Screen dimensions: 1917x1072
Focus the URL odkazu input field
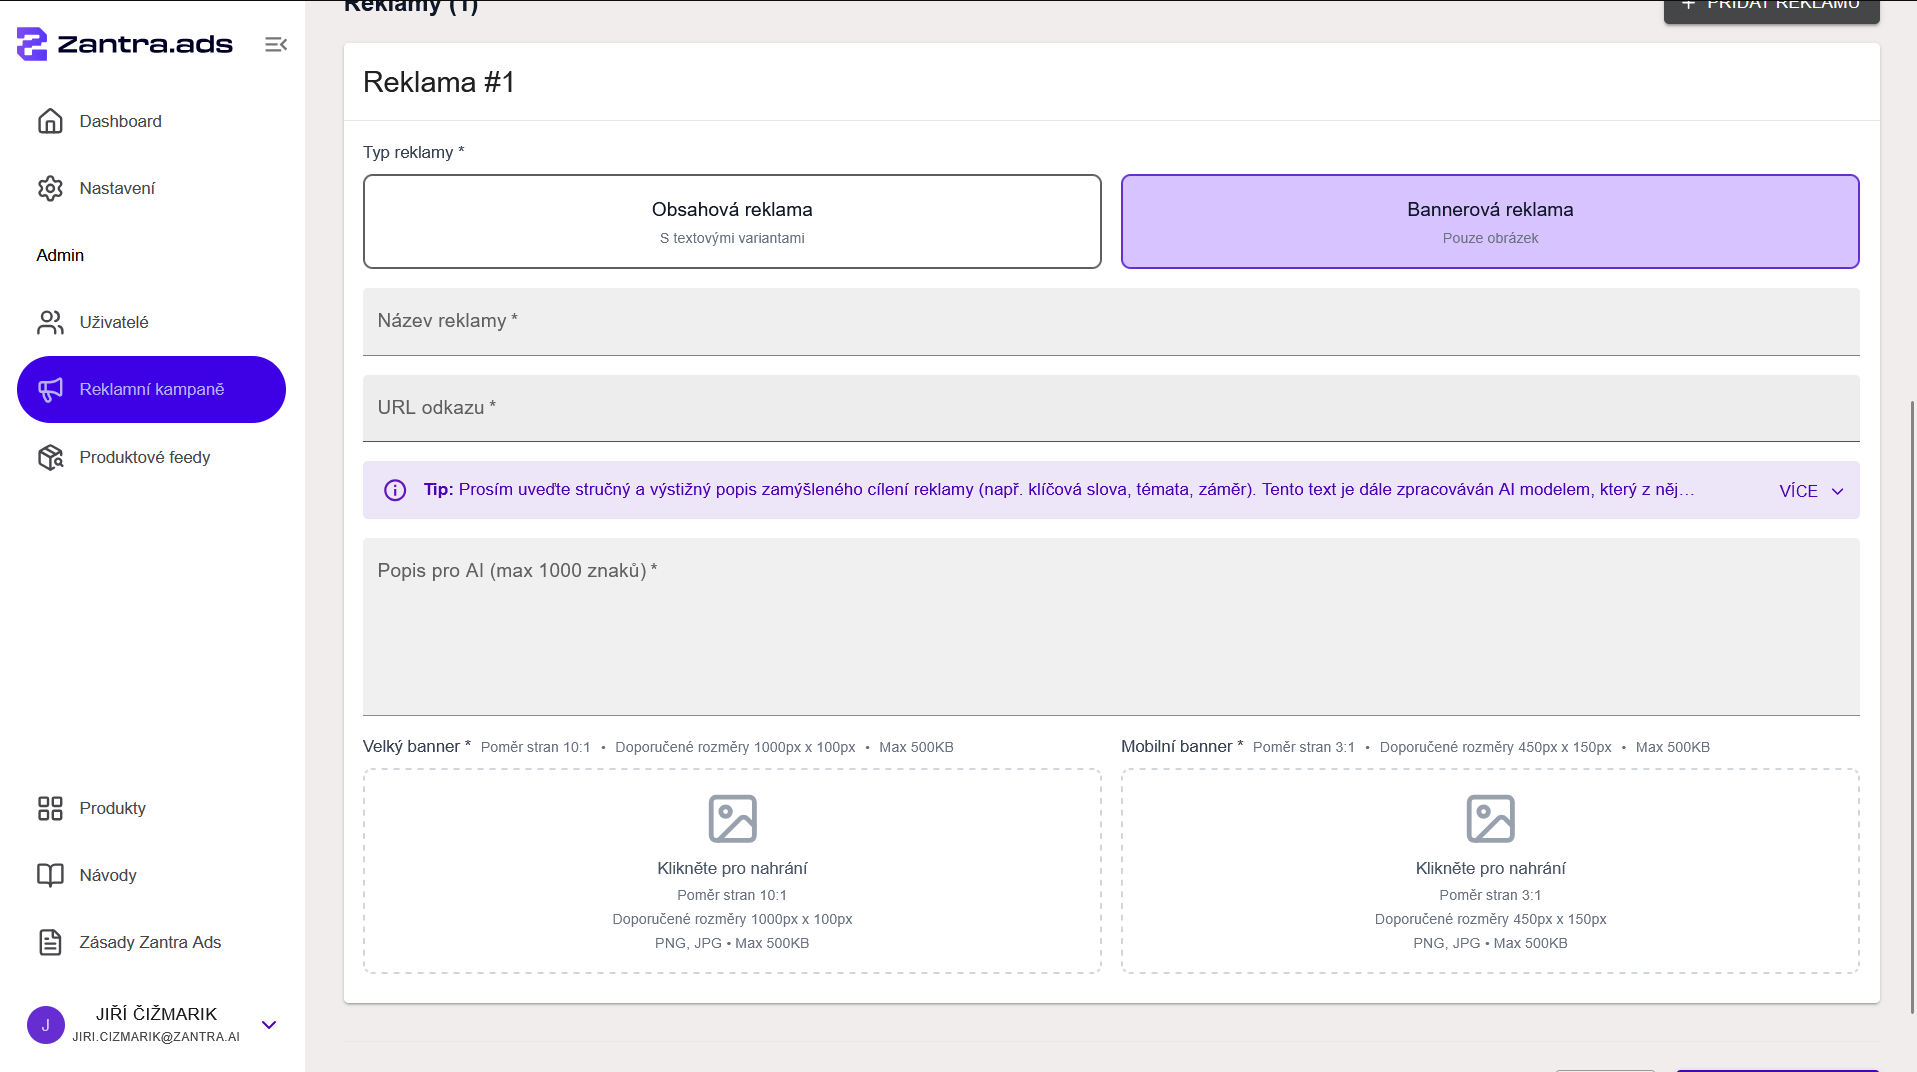pyautogui.click(x=1111, y=408)
